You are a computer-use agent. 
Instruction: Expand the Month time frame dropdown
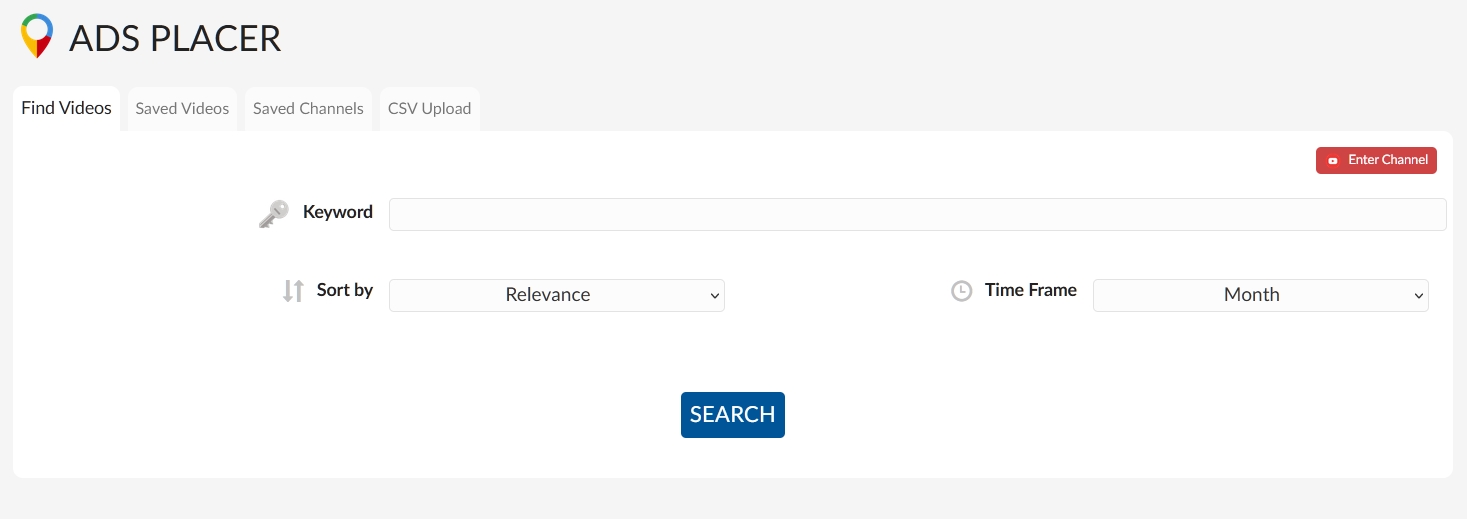[1251, 295]
